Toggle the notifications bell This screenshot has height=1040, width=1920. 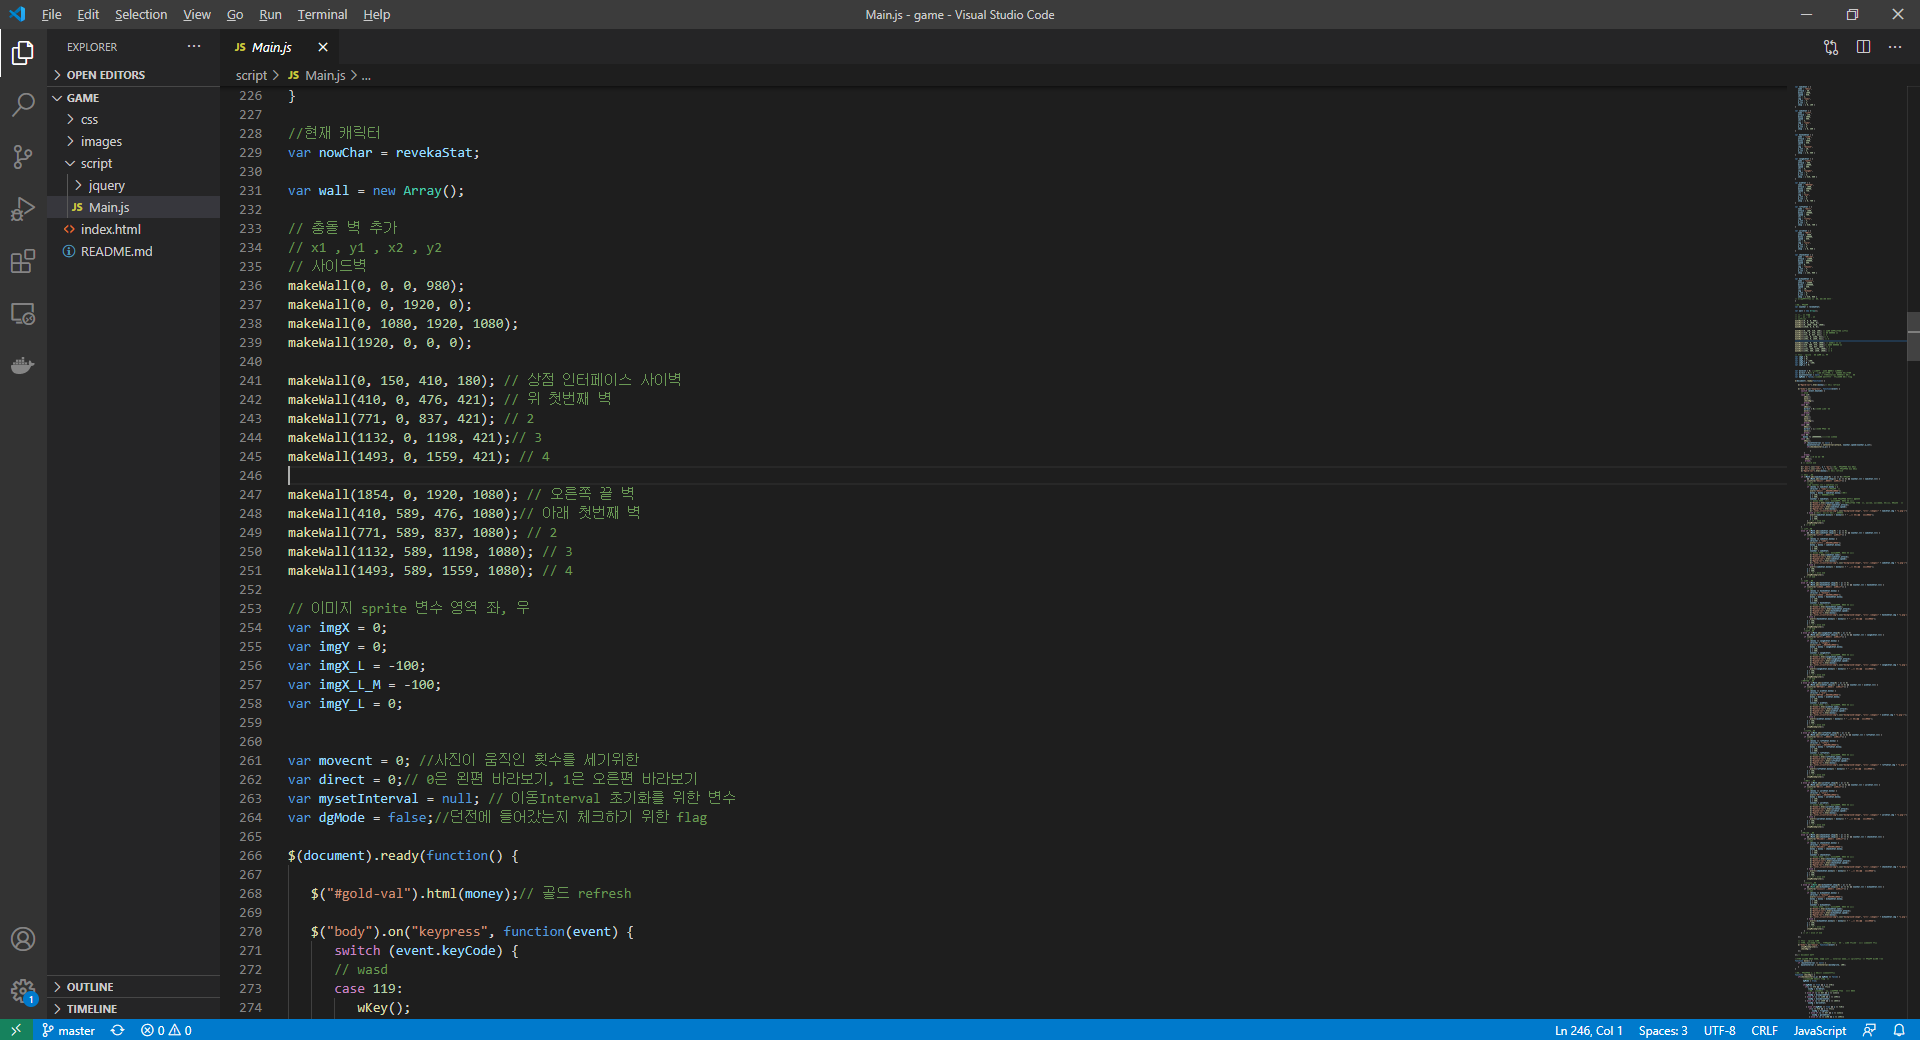click(x=1901, y=1030)
